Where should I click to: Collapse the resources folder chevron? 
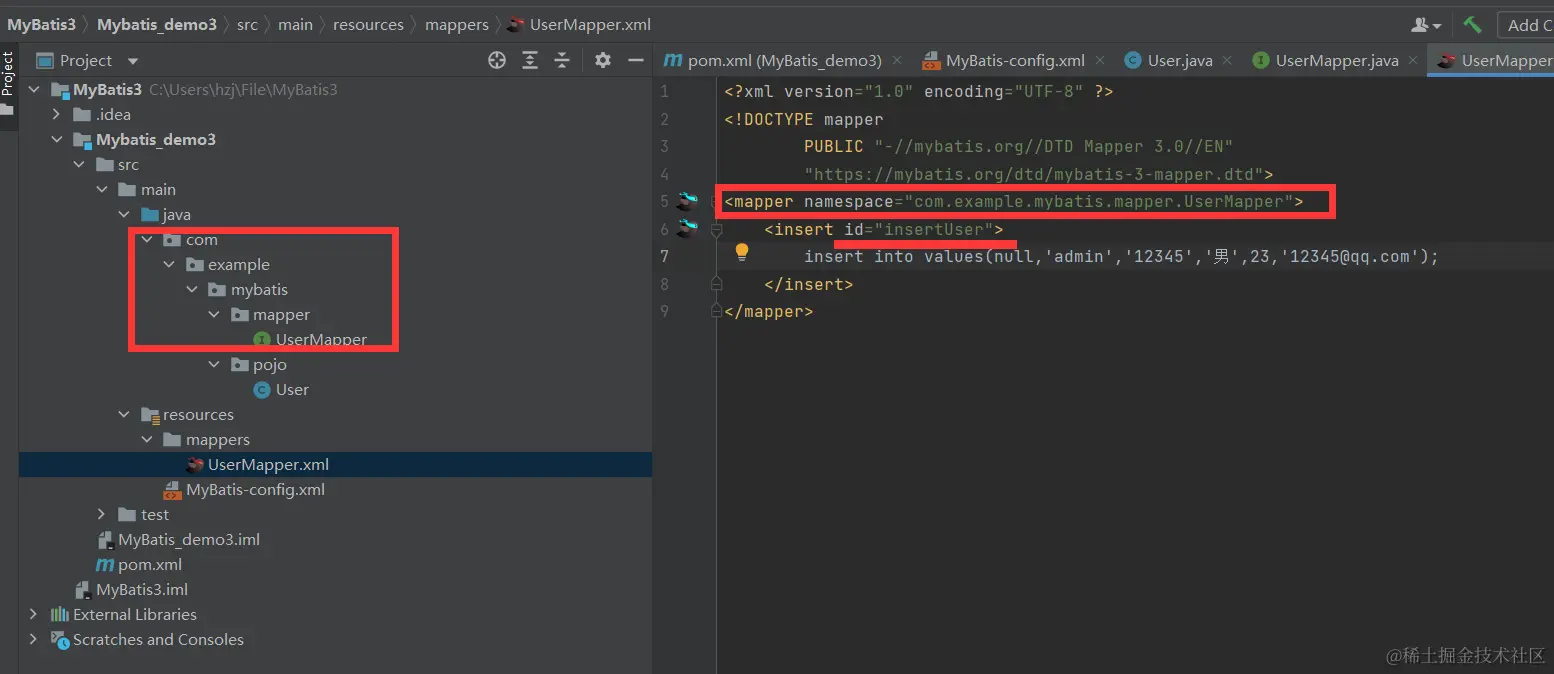[124, 415]
